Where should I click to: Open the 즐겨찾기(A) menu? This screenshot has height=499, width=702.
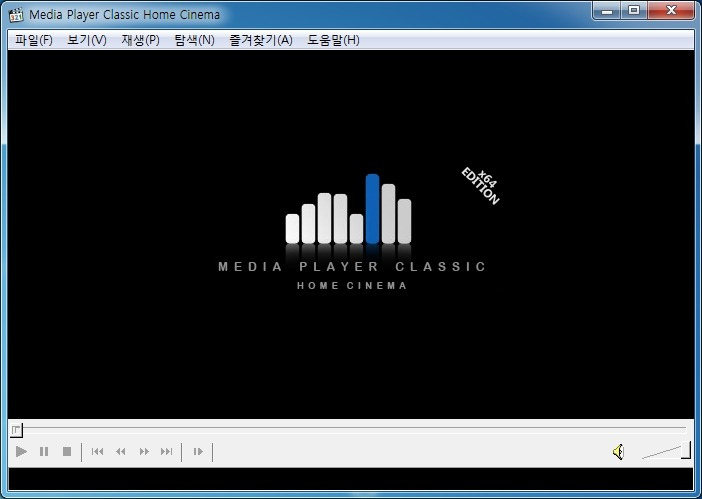tap(261, 40)
